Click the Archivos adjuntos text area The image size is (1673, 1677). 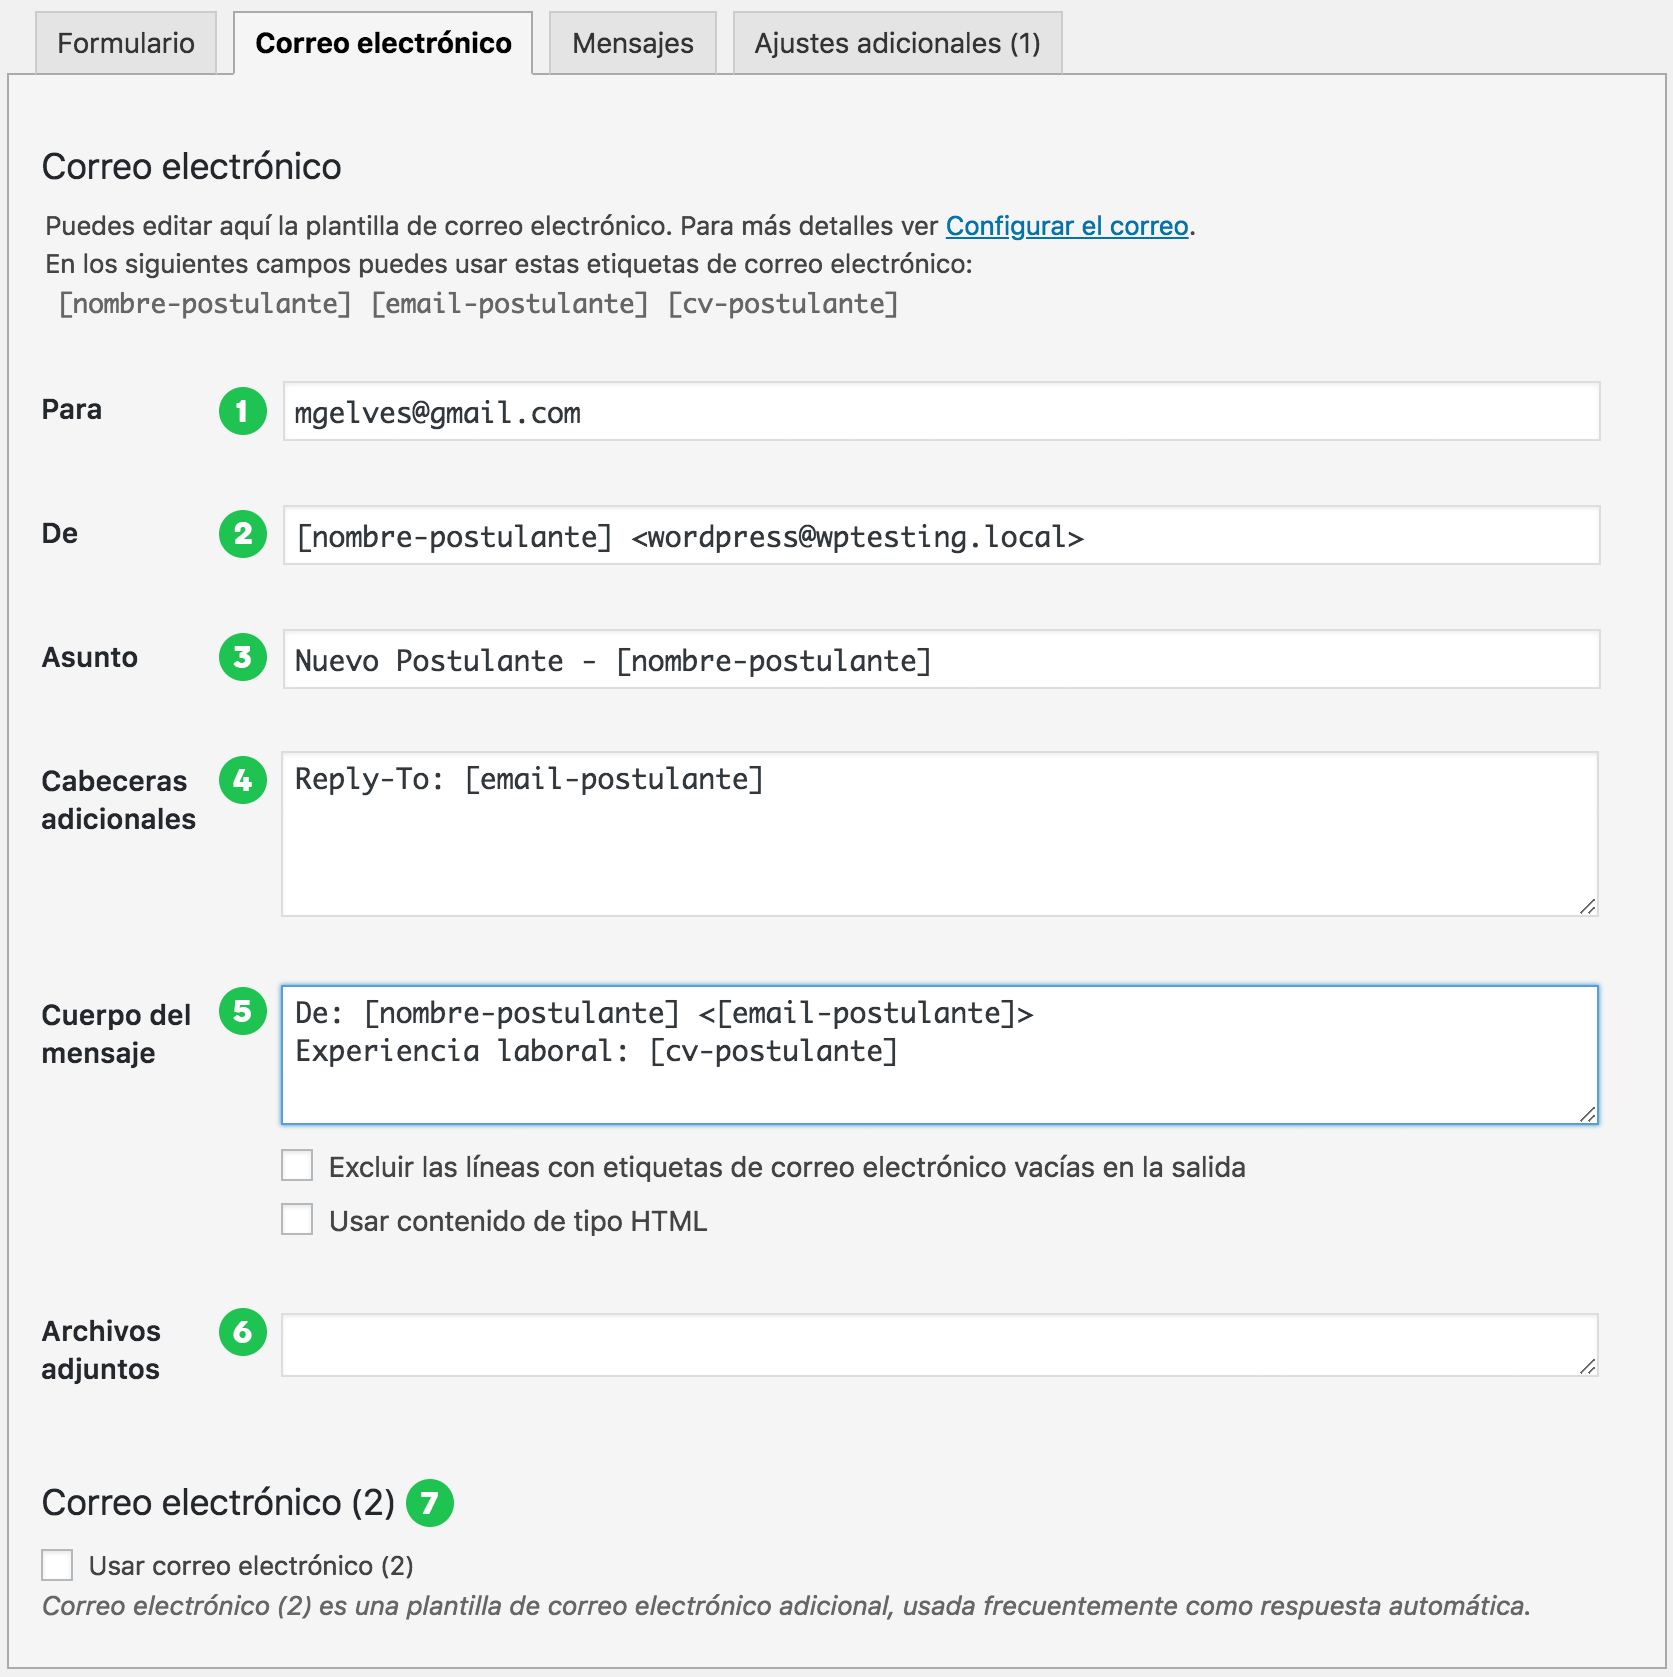point(940,1345)
